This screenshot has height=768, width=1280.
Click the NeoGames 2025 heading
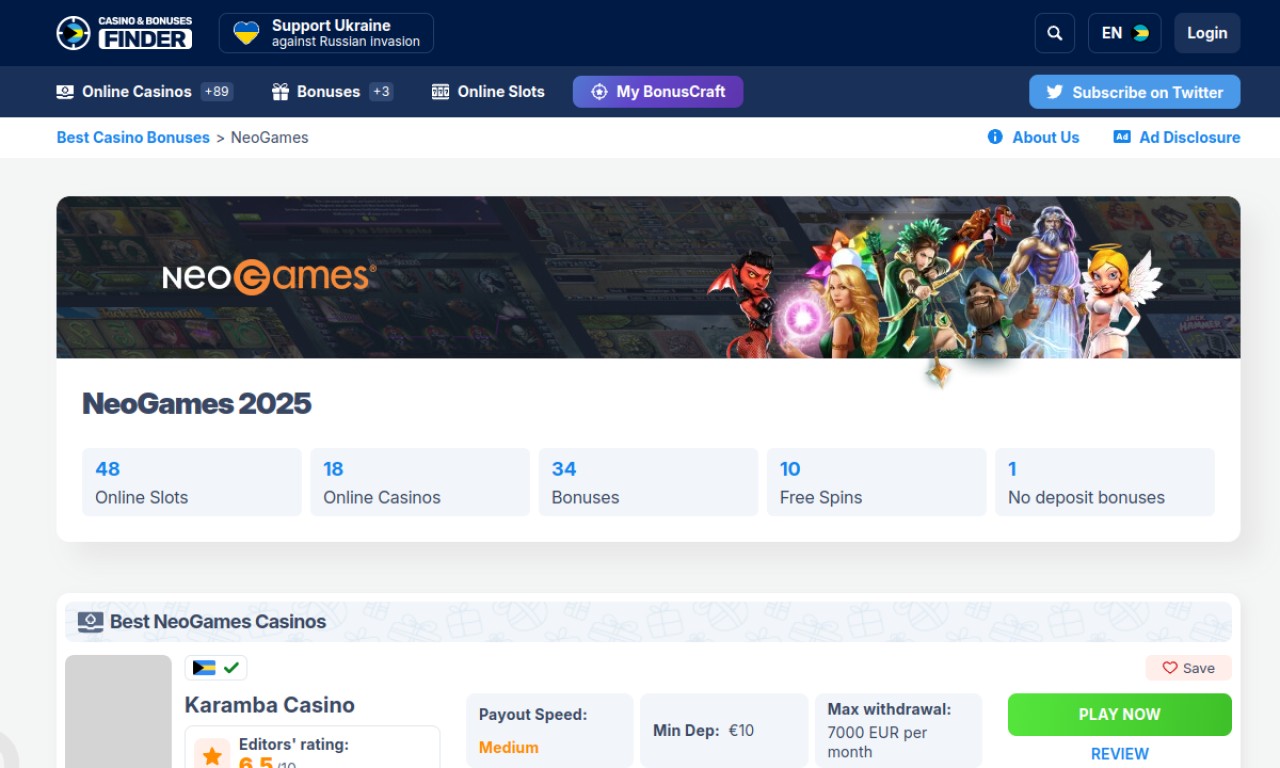(x=197, y=404)
